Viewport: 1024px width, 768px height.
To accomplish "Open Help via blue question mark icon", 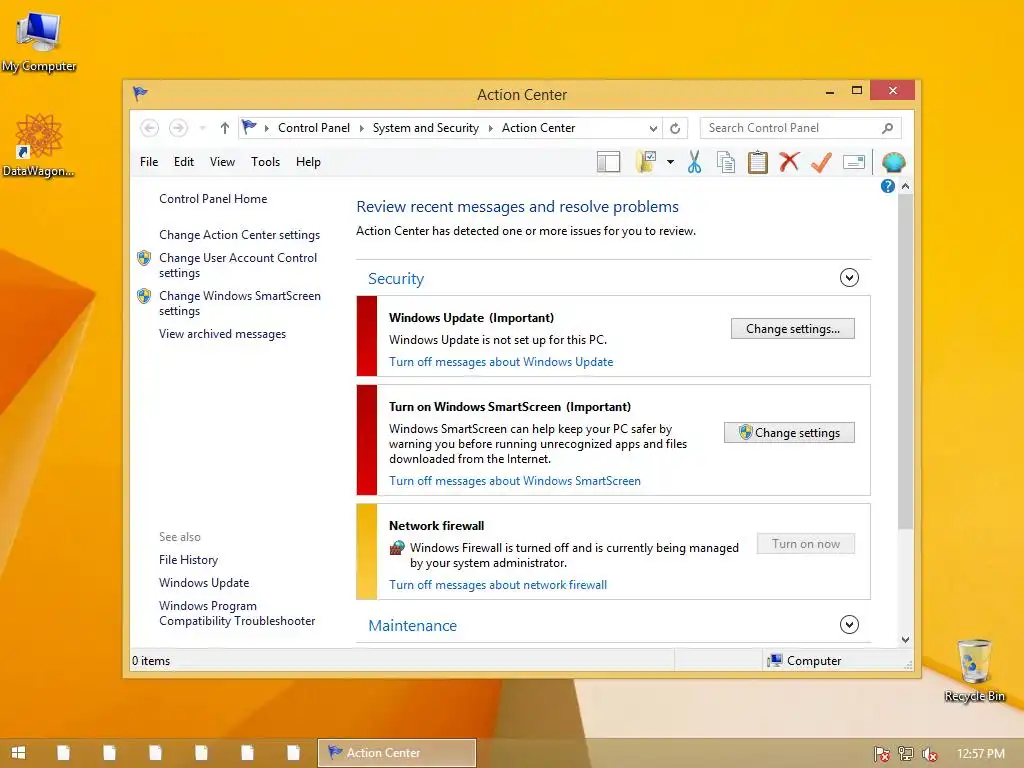I will 888,186.
